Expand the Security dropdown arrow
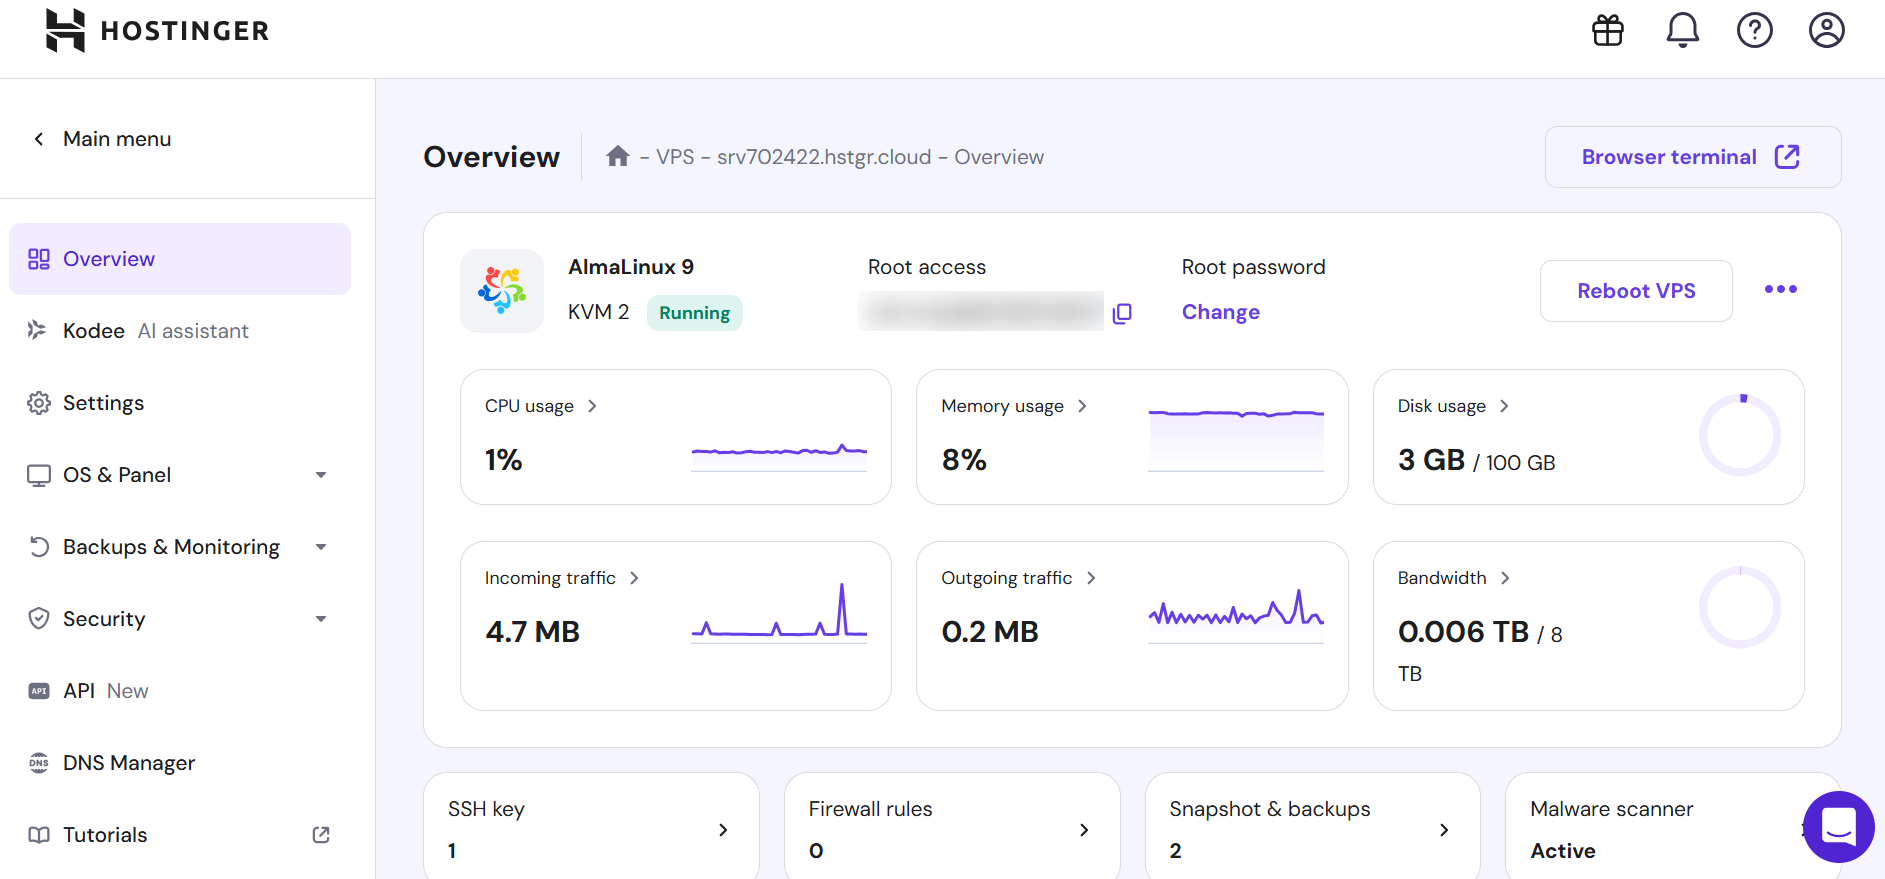 click(321, 619)
